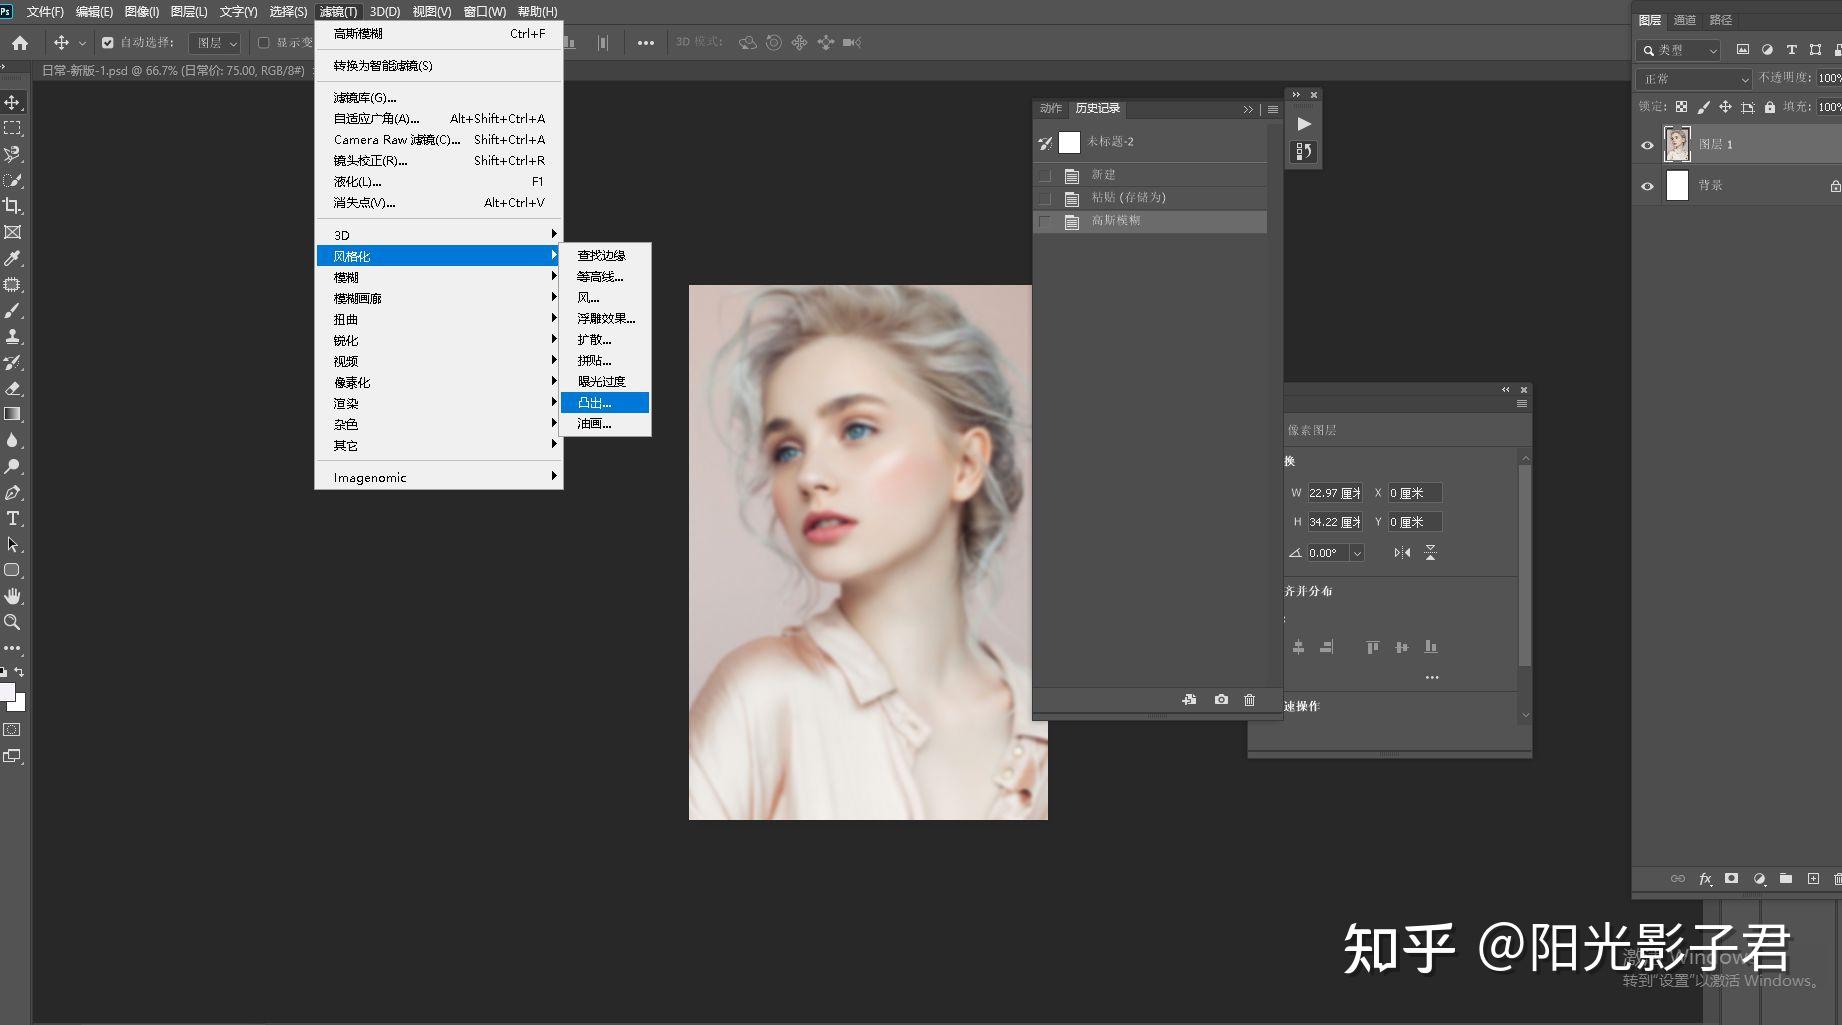Click the flip horizontal icon in Properties panel
Image resolution: width=1842 pixels, height=1025 pixels.
coord(1402,552)
